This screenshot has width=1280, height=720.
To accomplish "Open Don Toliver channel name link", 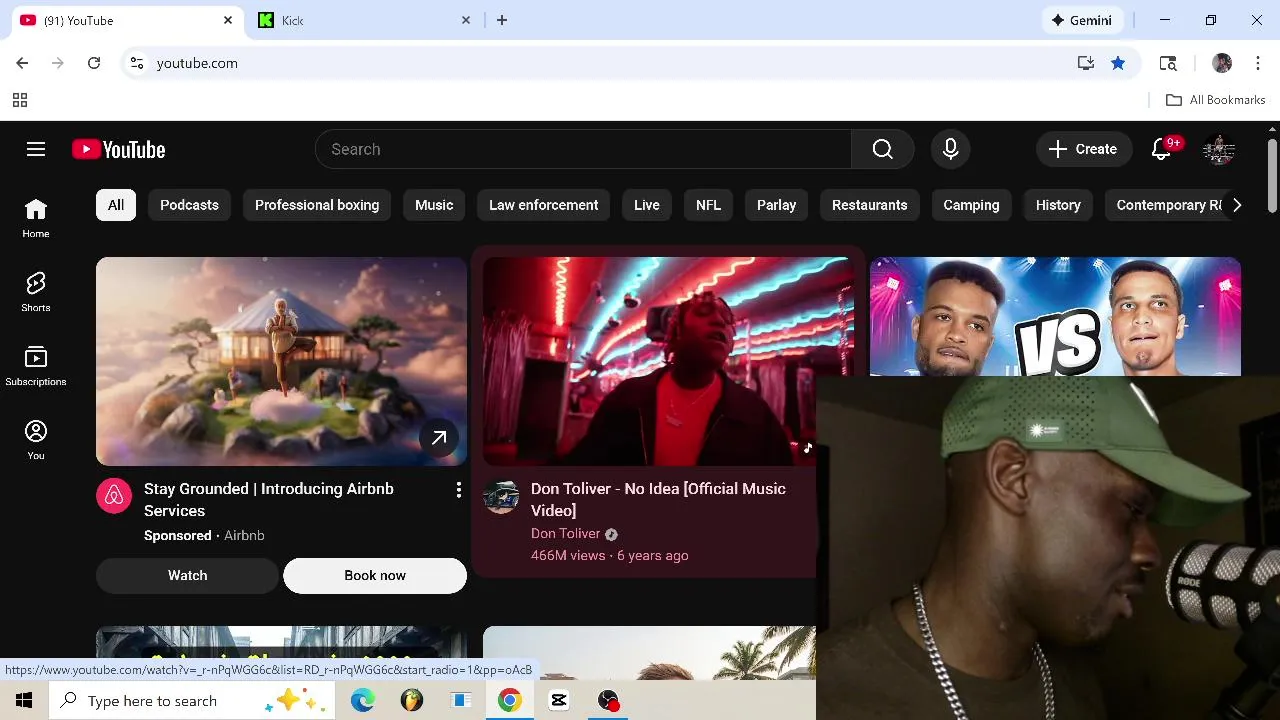I will click(565, 534).
